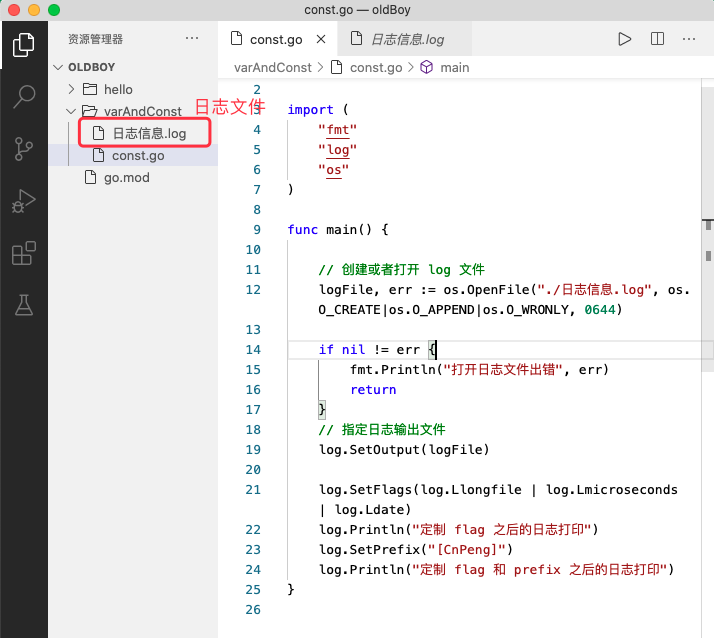
Task: Click the main symbol in breadcrumb
Action: 454,67
